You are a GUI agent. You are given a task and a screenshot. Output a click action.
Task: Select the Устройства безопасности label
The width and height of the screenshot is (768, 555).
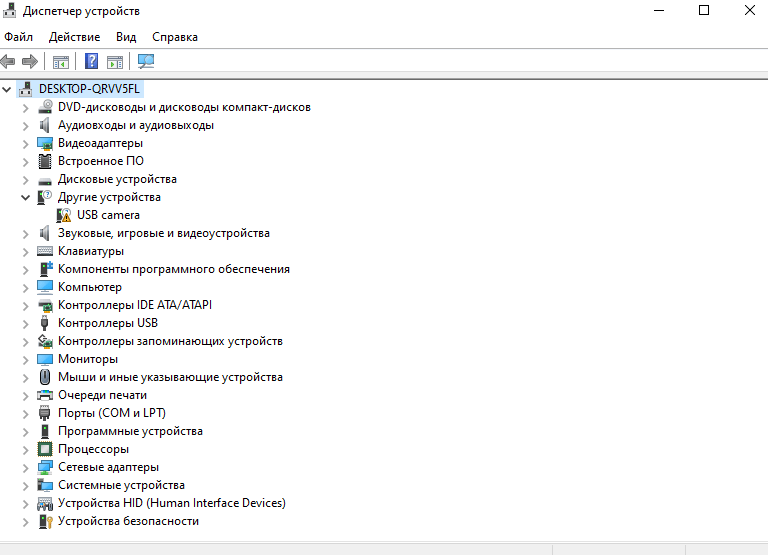pos(128,521)
